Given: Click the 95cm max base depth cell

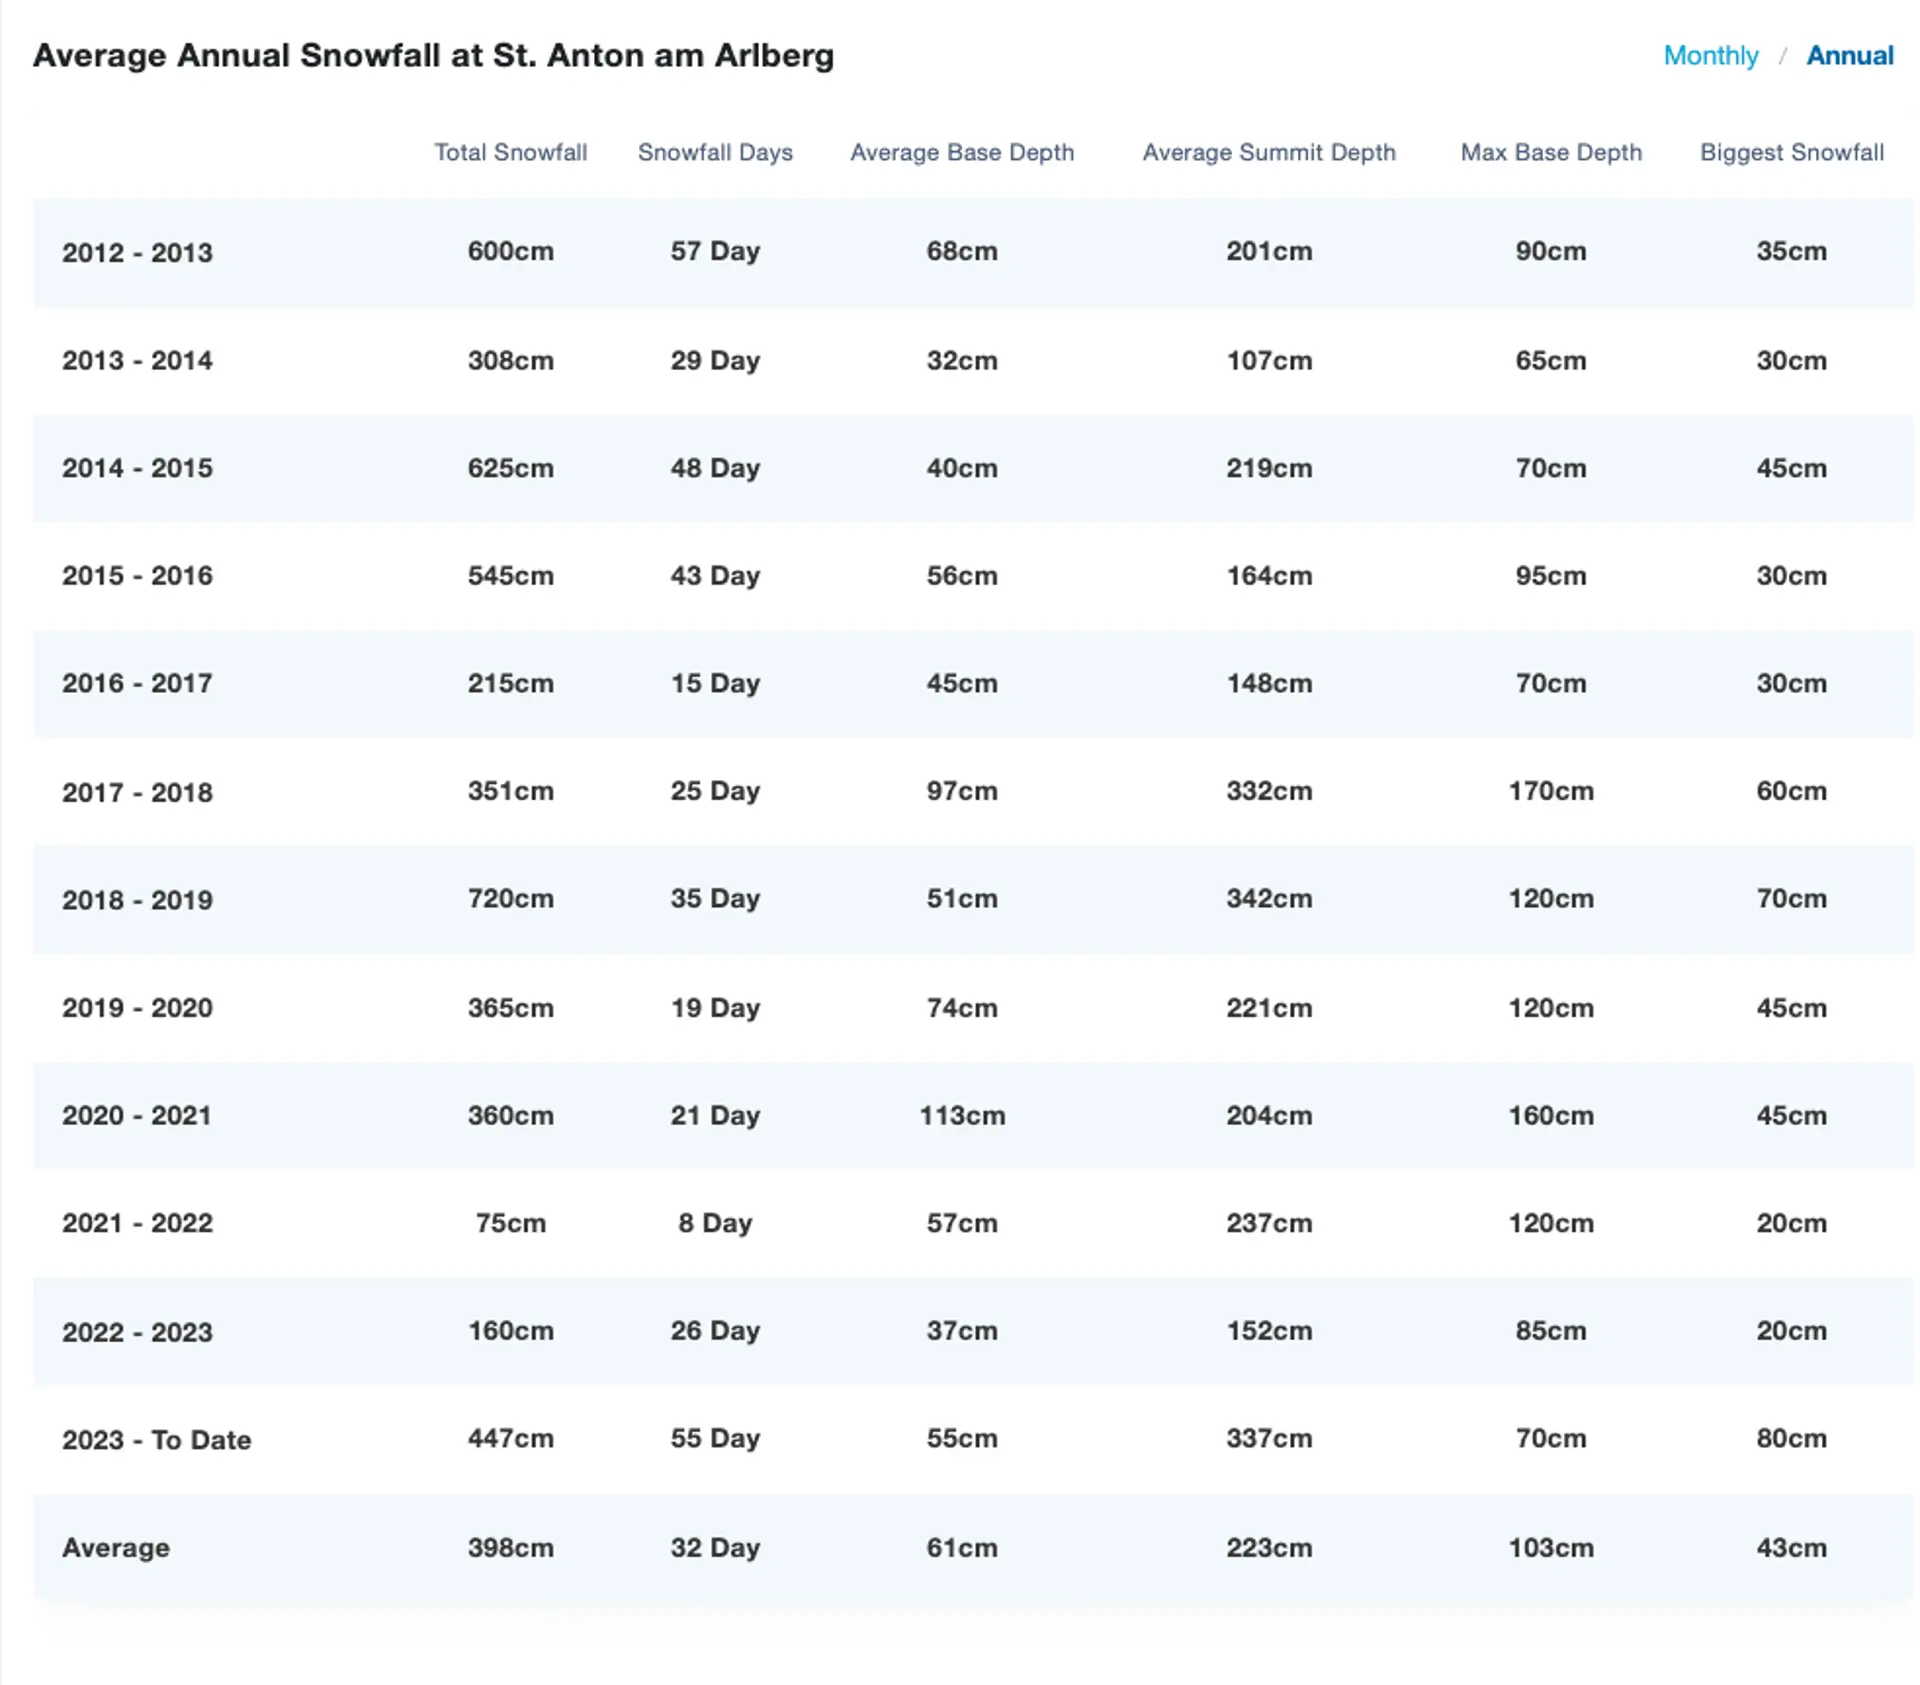Looking at the screenshot, I should [1551, 576].
